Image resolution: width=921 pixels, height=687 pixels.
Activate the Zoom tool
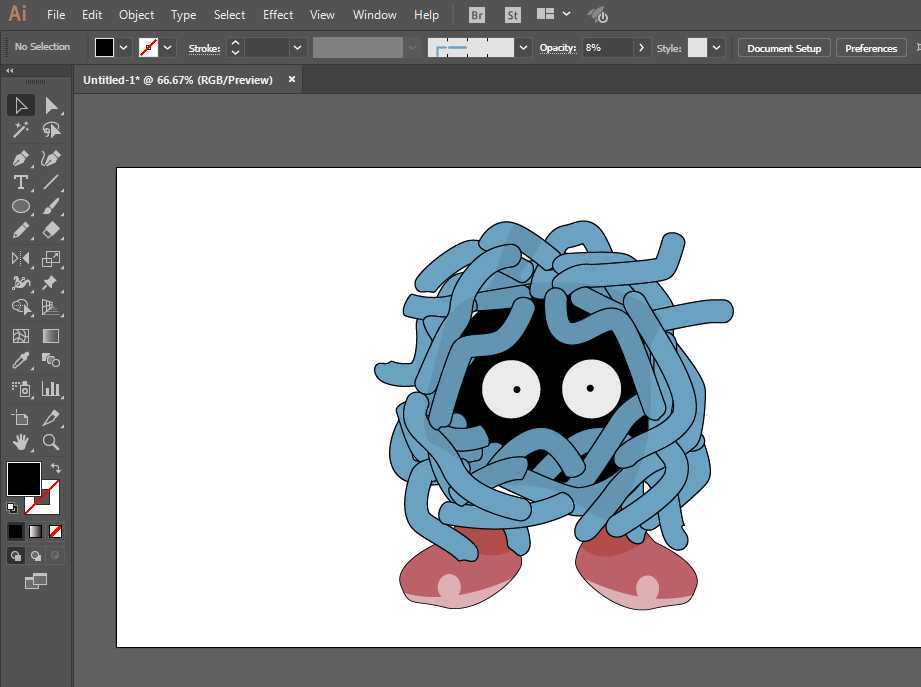tap(51, 442)
